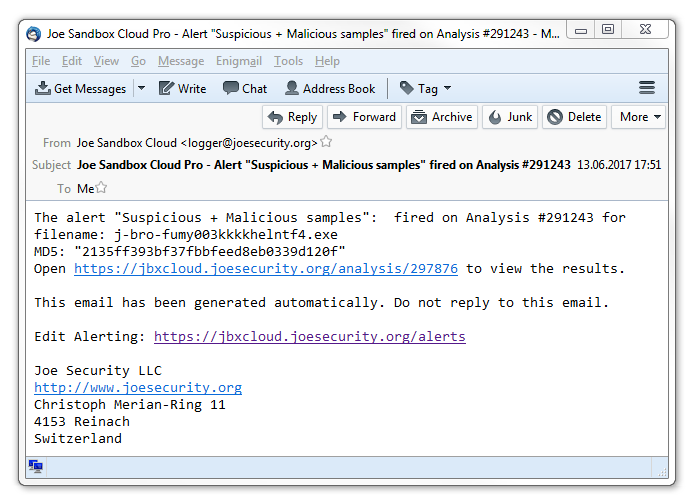The image size is (692, 501).
Task: Star the sender Joe Sandbox Cloud
Action: tap(326, 142)
